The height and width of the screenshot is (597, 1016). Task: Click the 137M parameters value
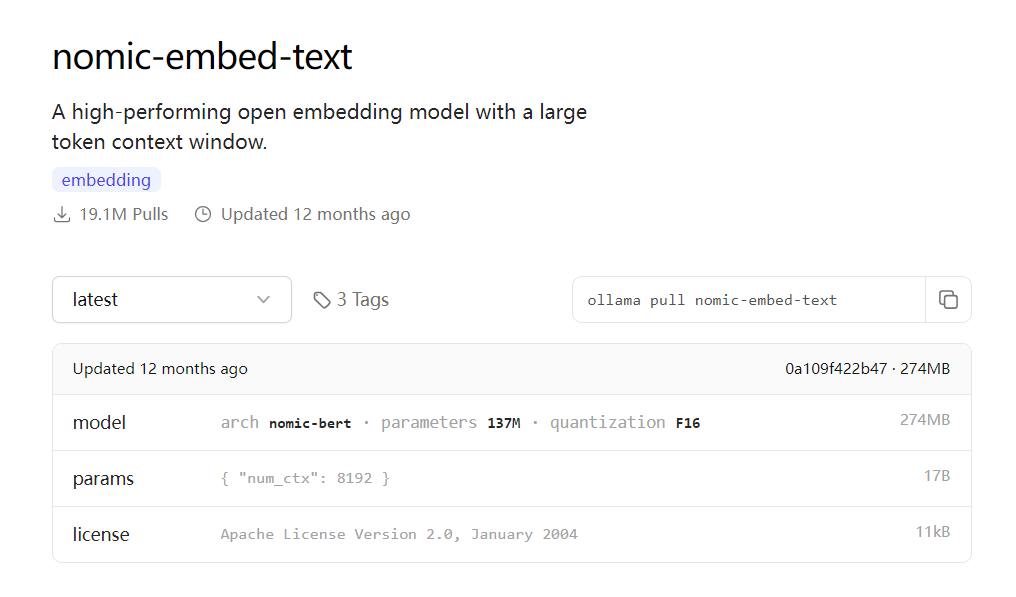[x=504, y=423]
